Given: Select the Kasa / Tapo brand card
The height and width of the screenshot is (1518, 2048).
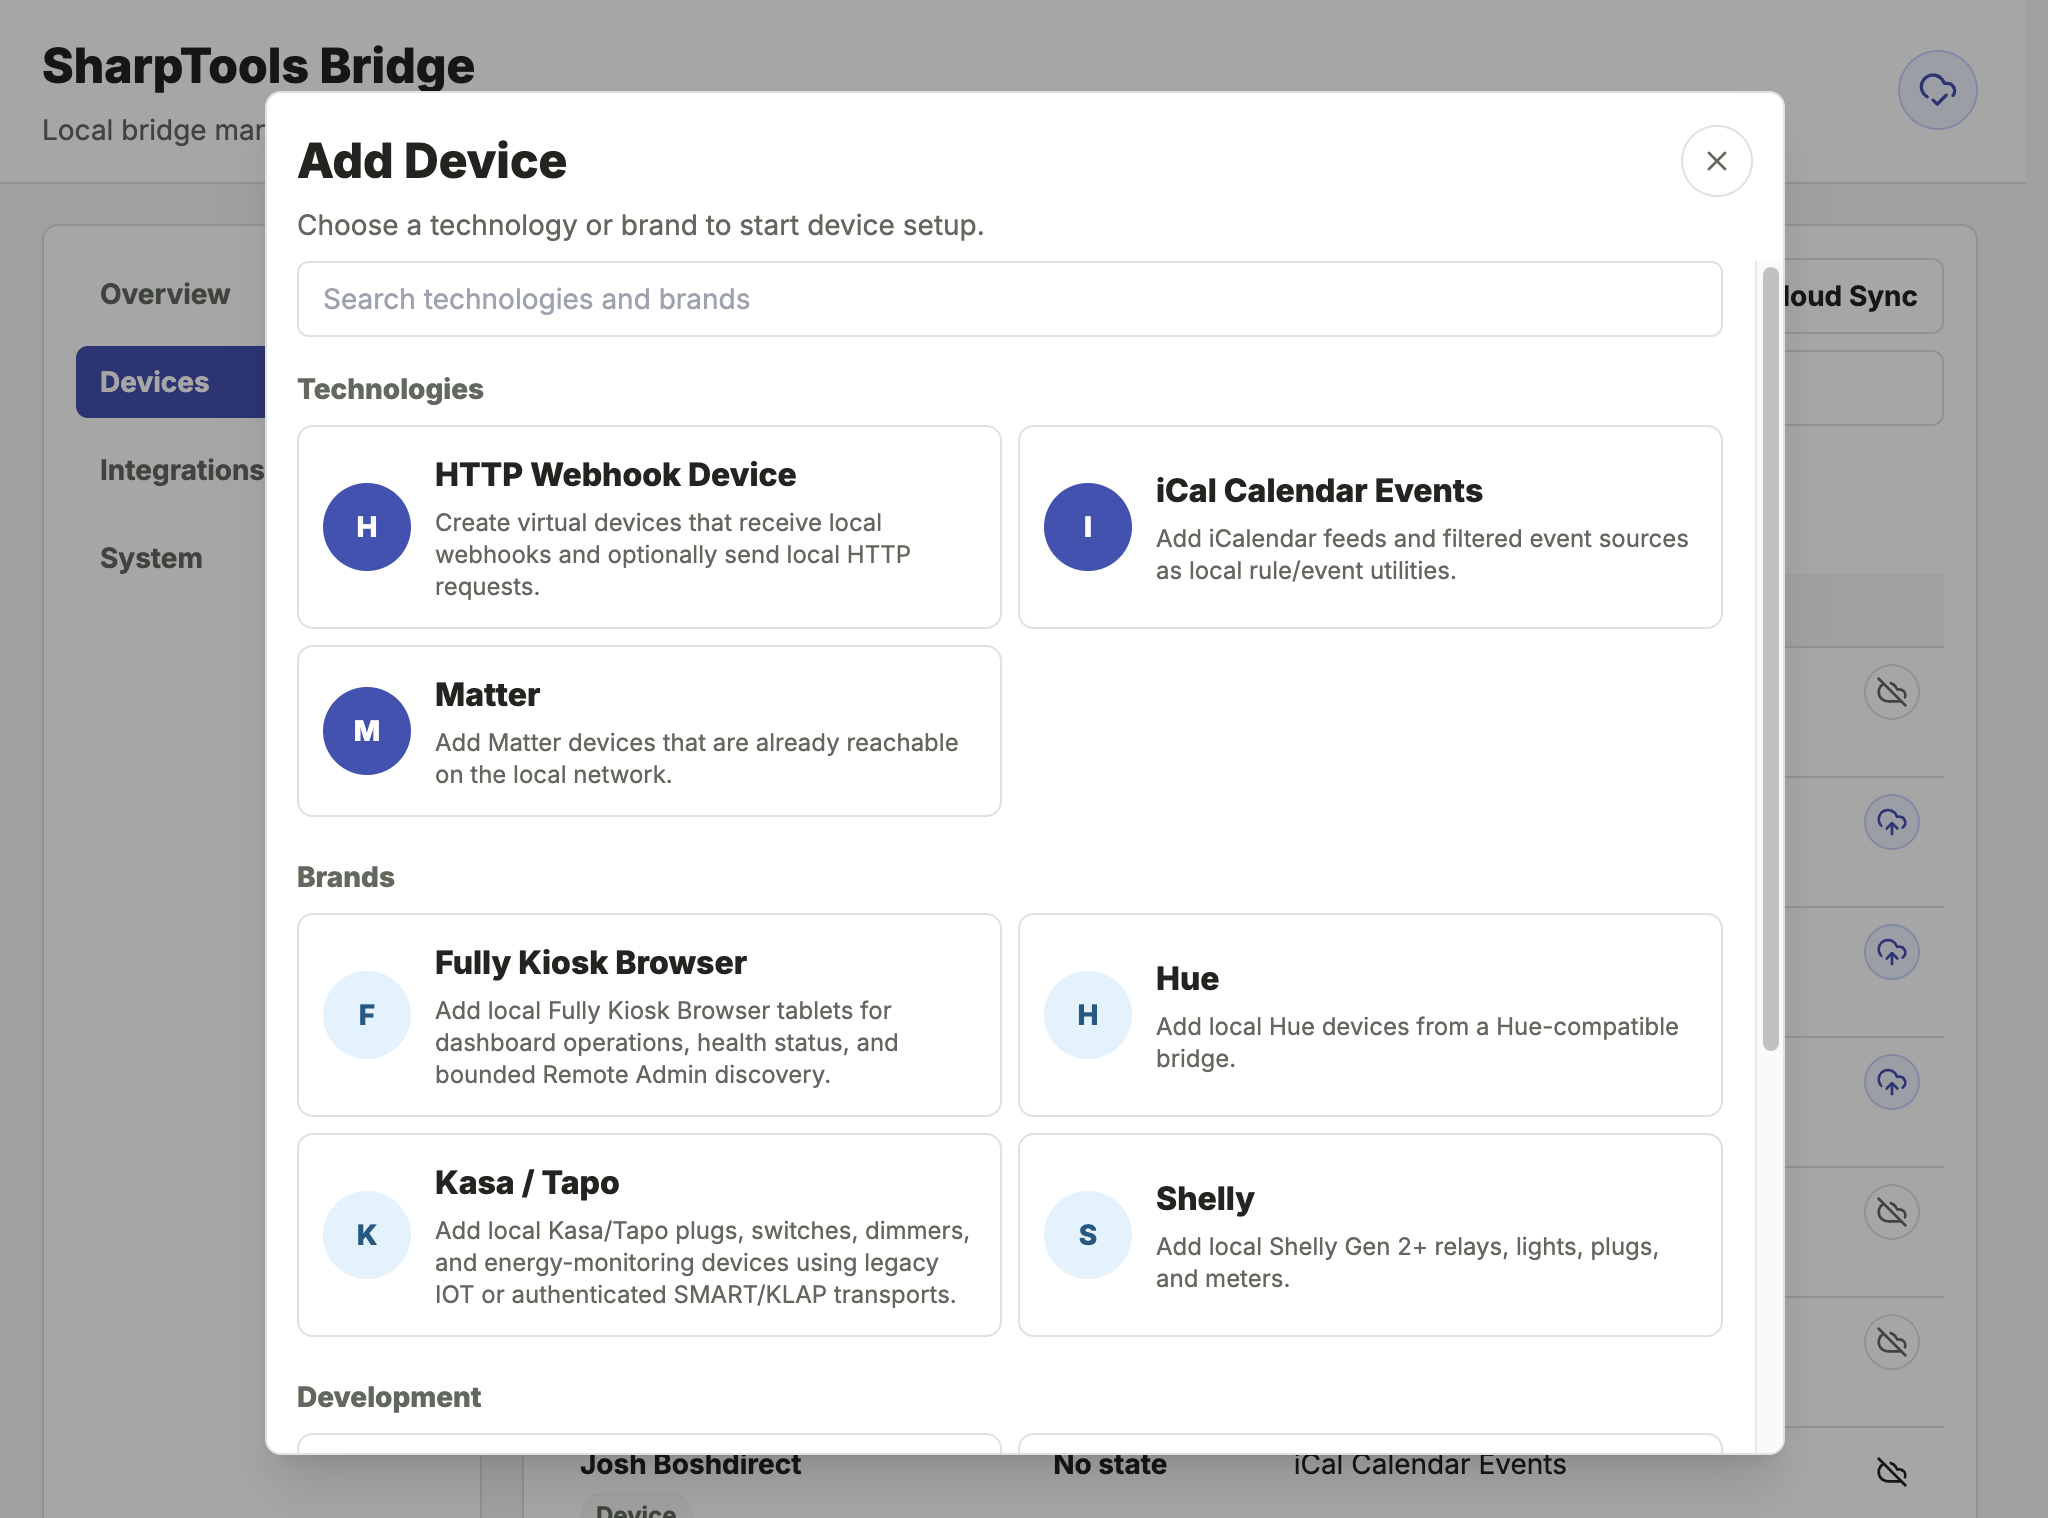Looking at the screenshot, I should (x=649, y=1235).
